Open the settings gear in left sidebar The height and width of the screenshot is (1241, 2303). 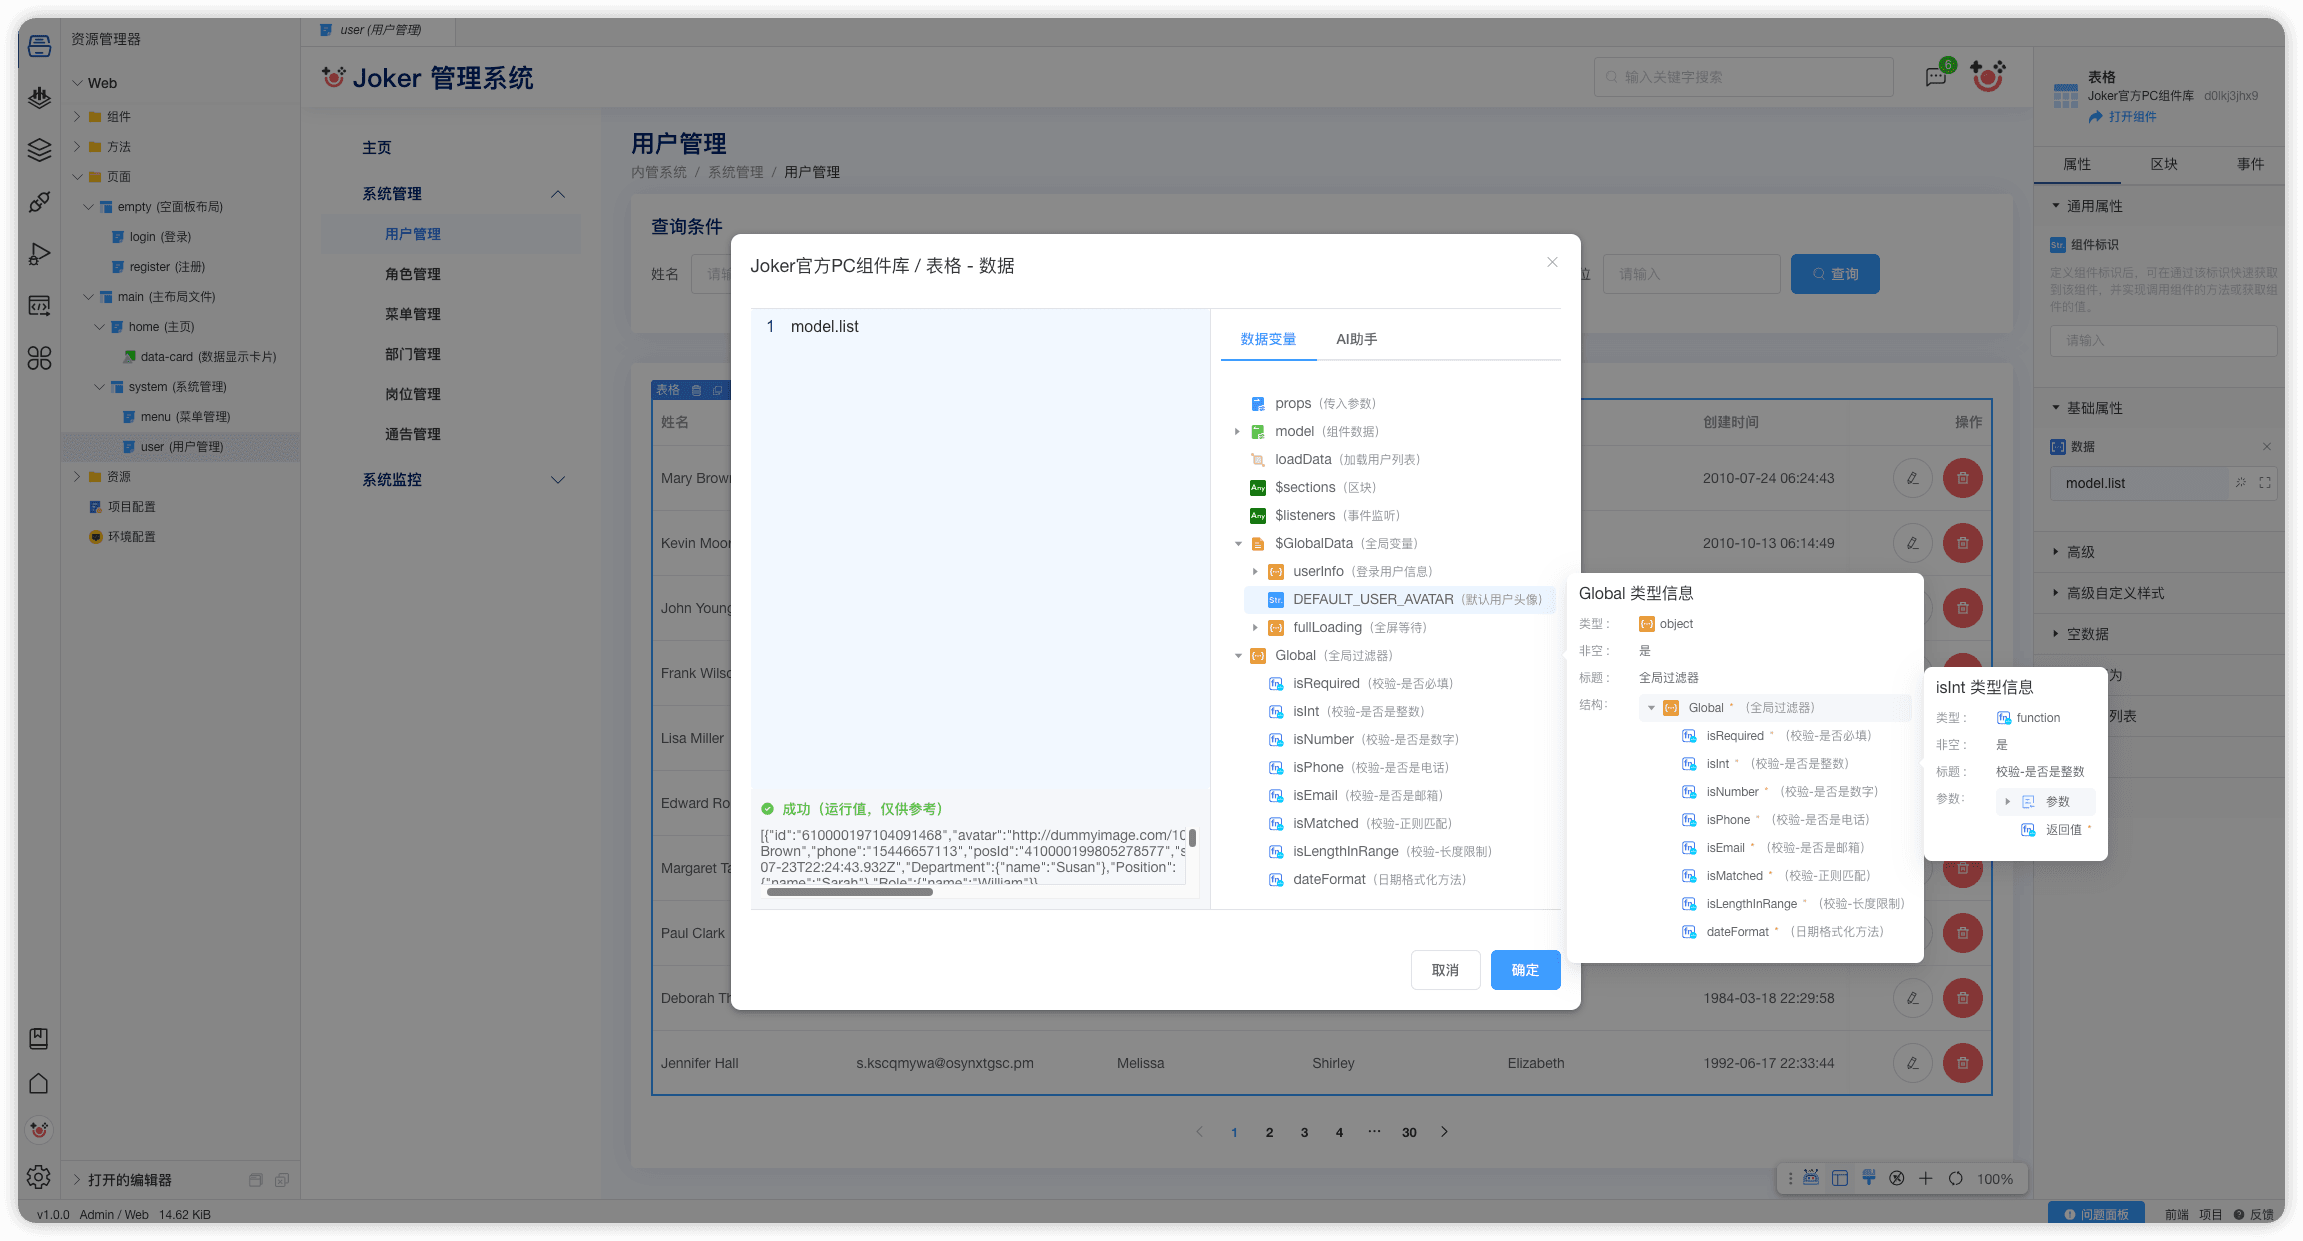pyautogui.click(x=39, y=1177)
